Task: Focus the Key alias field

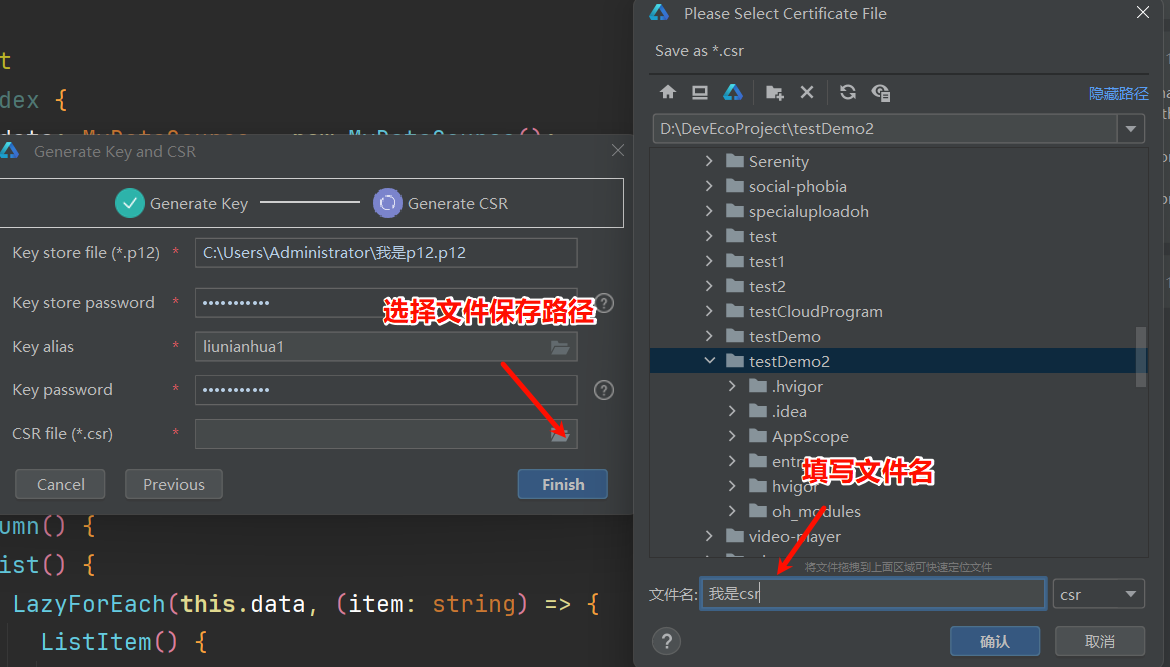Action: [386, 347]
